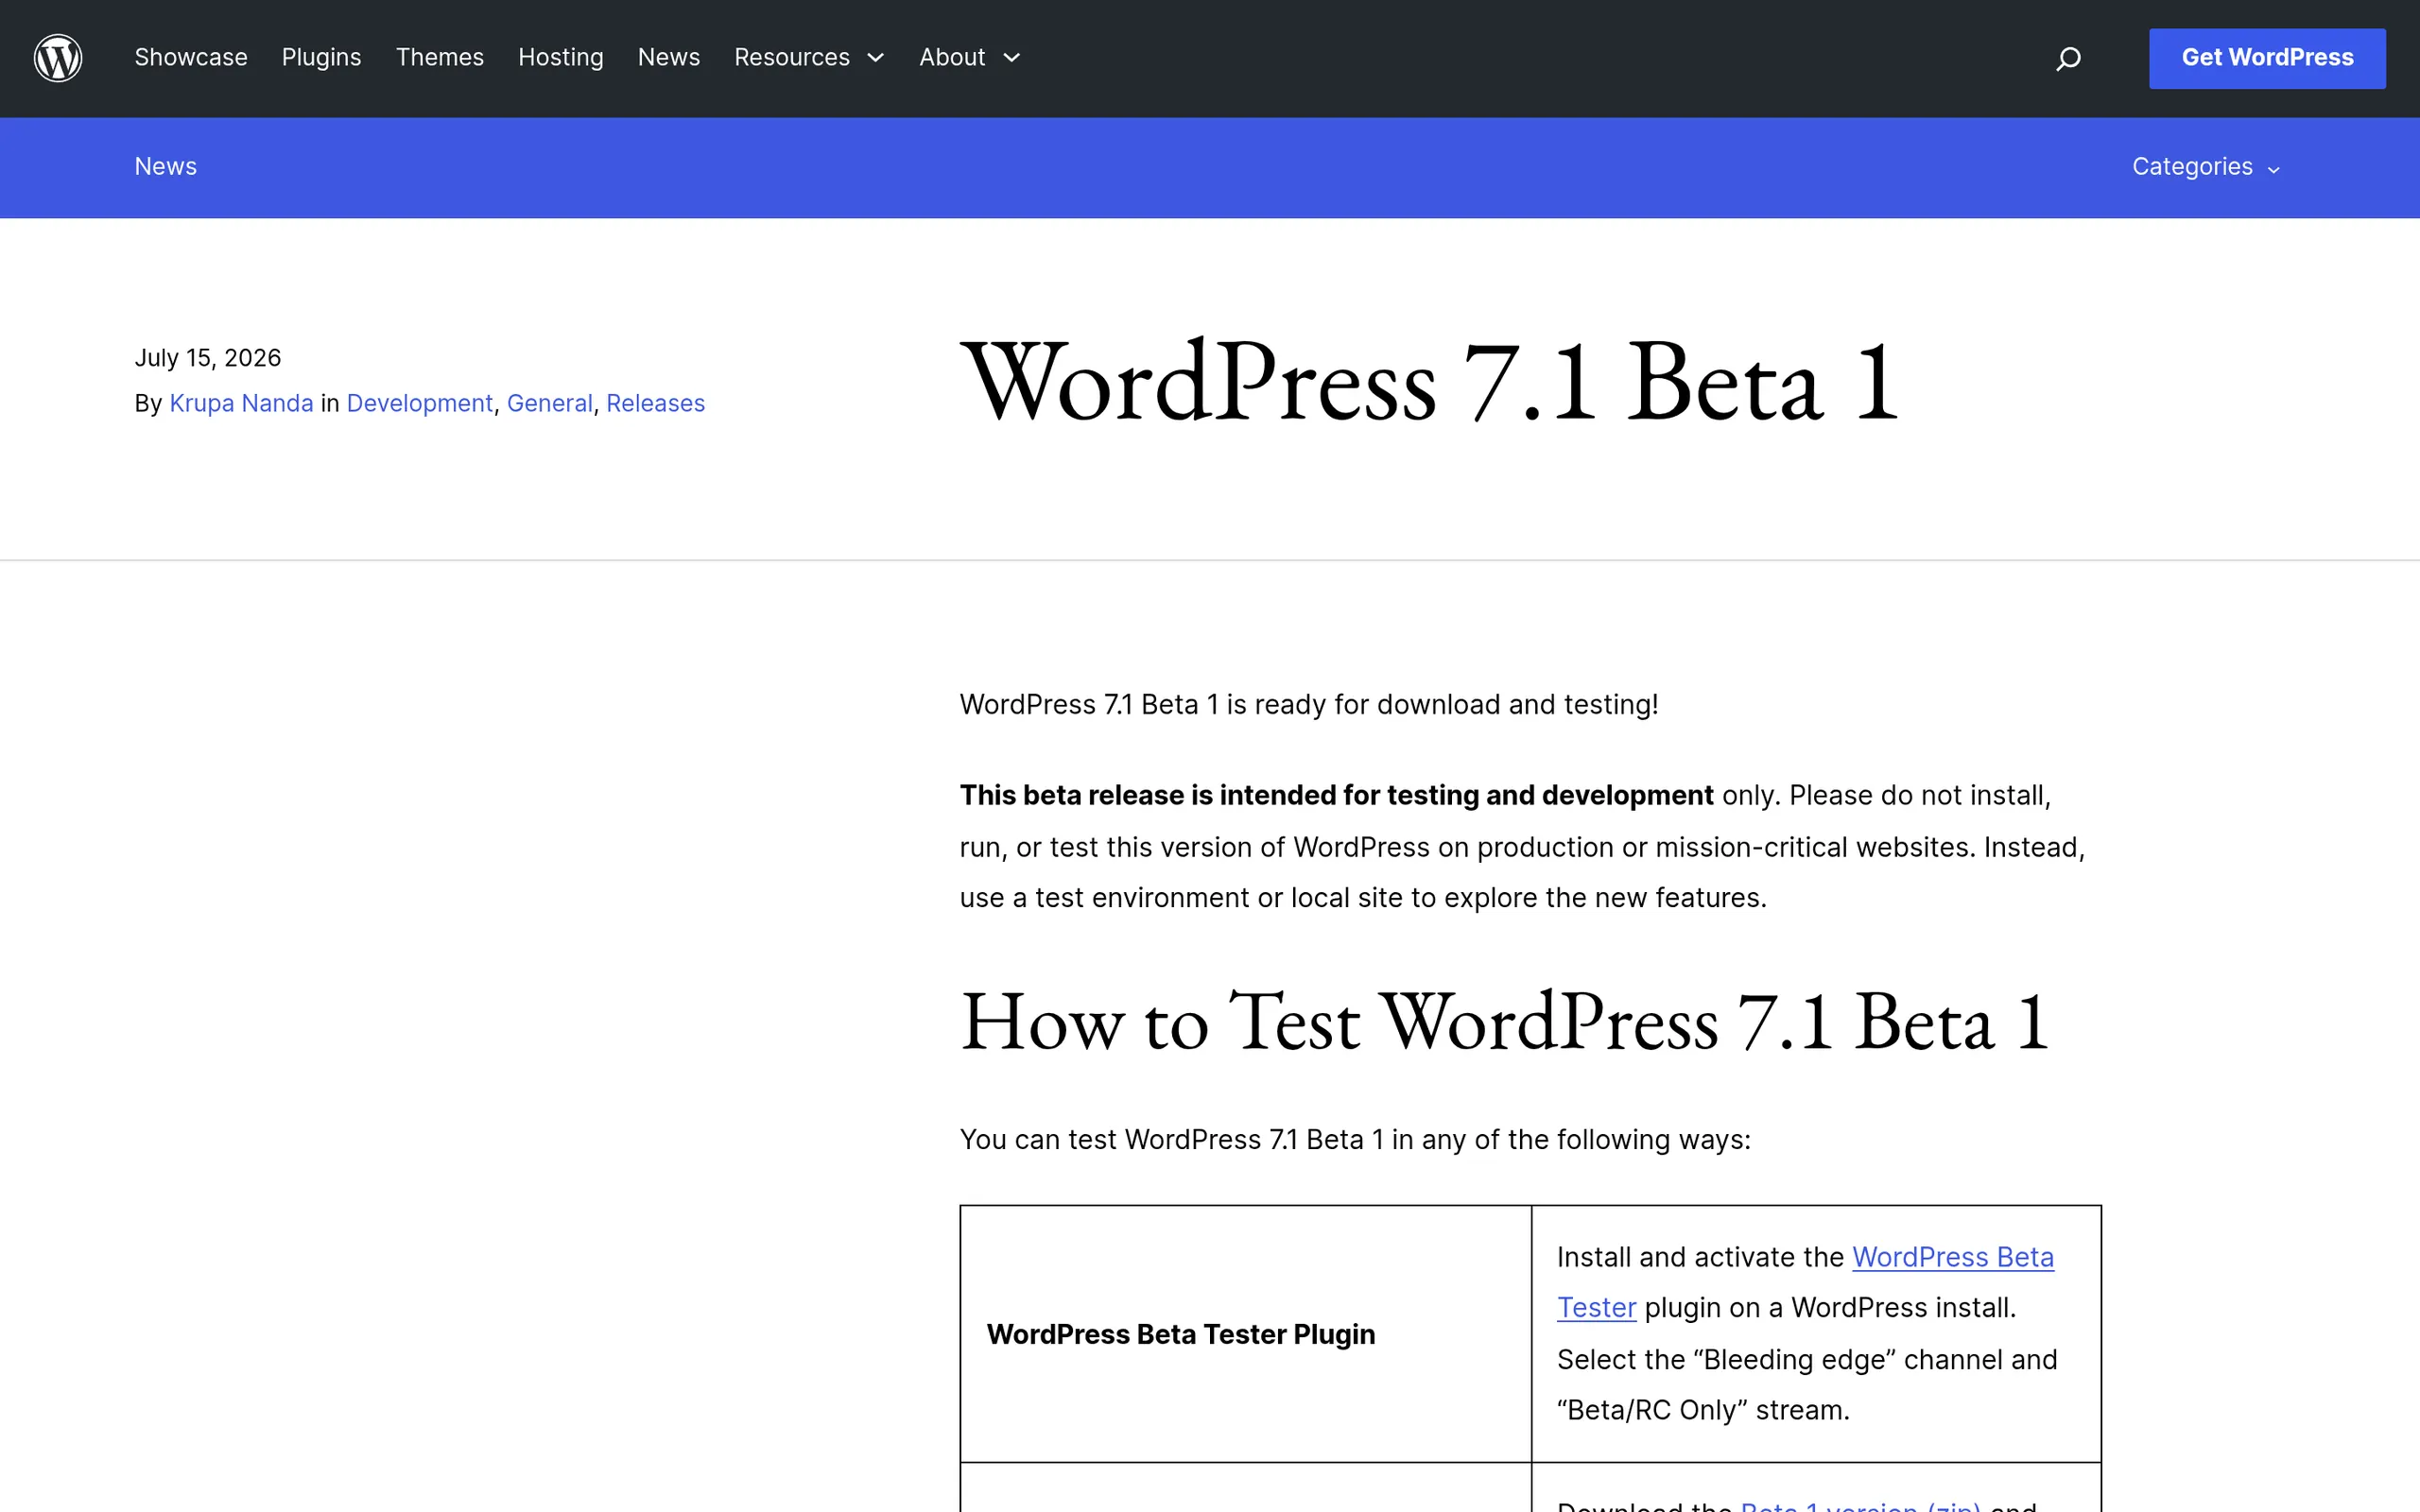
Task: Open Themes in the top navigation
Action: 440,57
